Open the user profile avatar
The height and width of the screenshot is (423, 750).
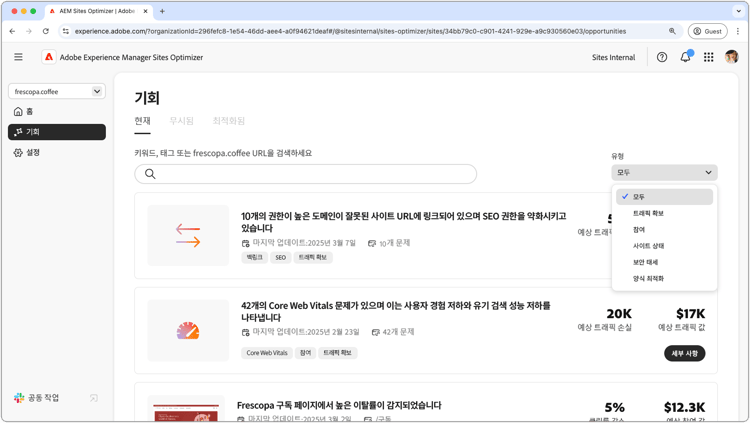(x=731, y=57)
